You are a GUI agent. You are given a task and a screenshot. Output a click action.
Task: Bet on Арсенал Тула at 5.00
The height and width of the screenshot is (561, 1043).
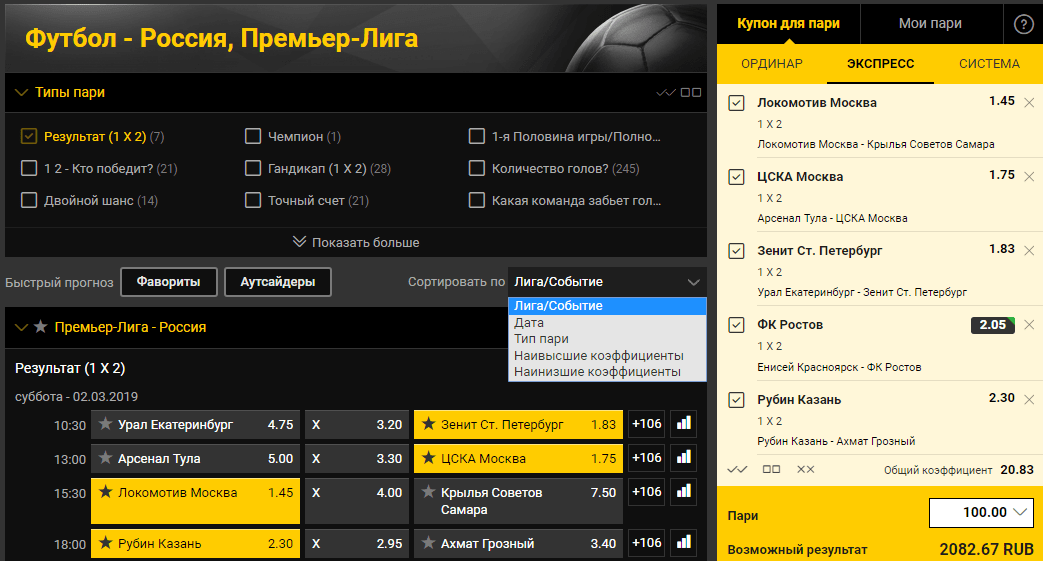[195, 459]
